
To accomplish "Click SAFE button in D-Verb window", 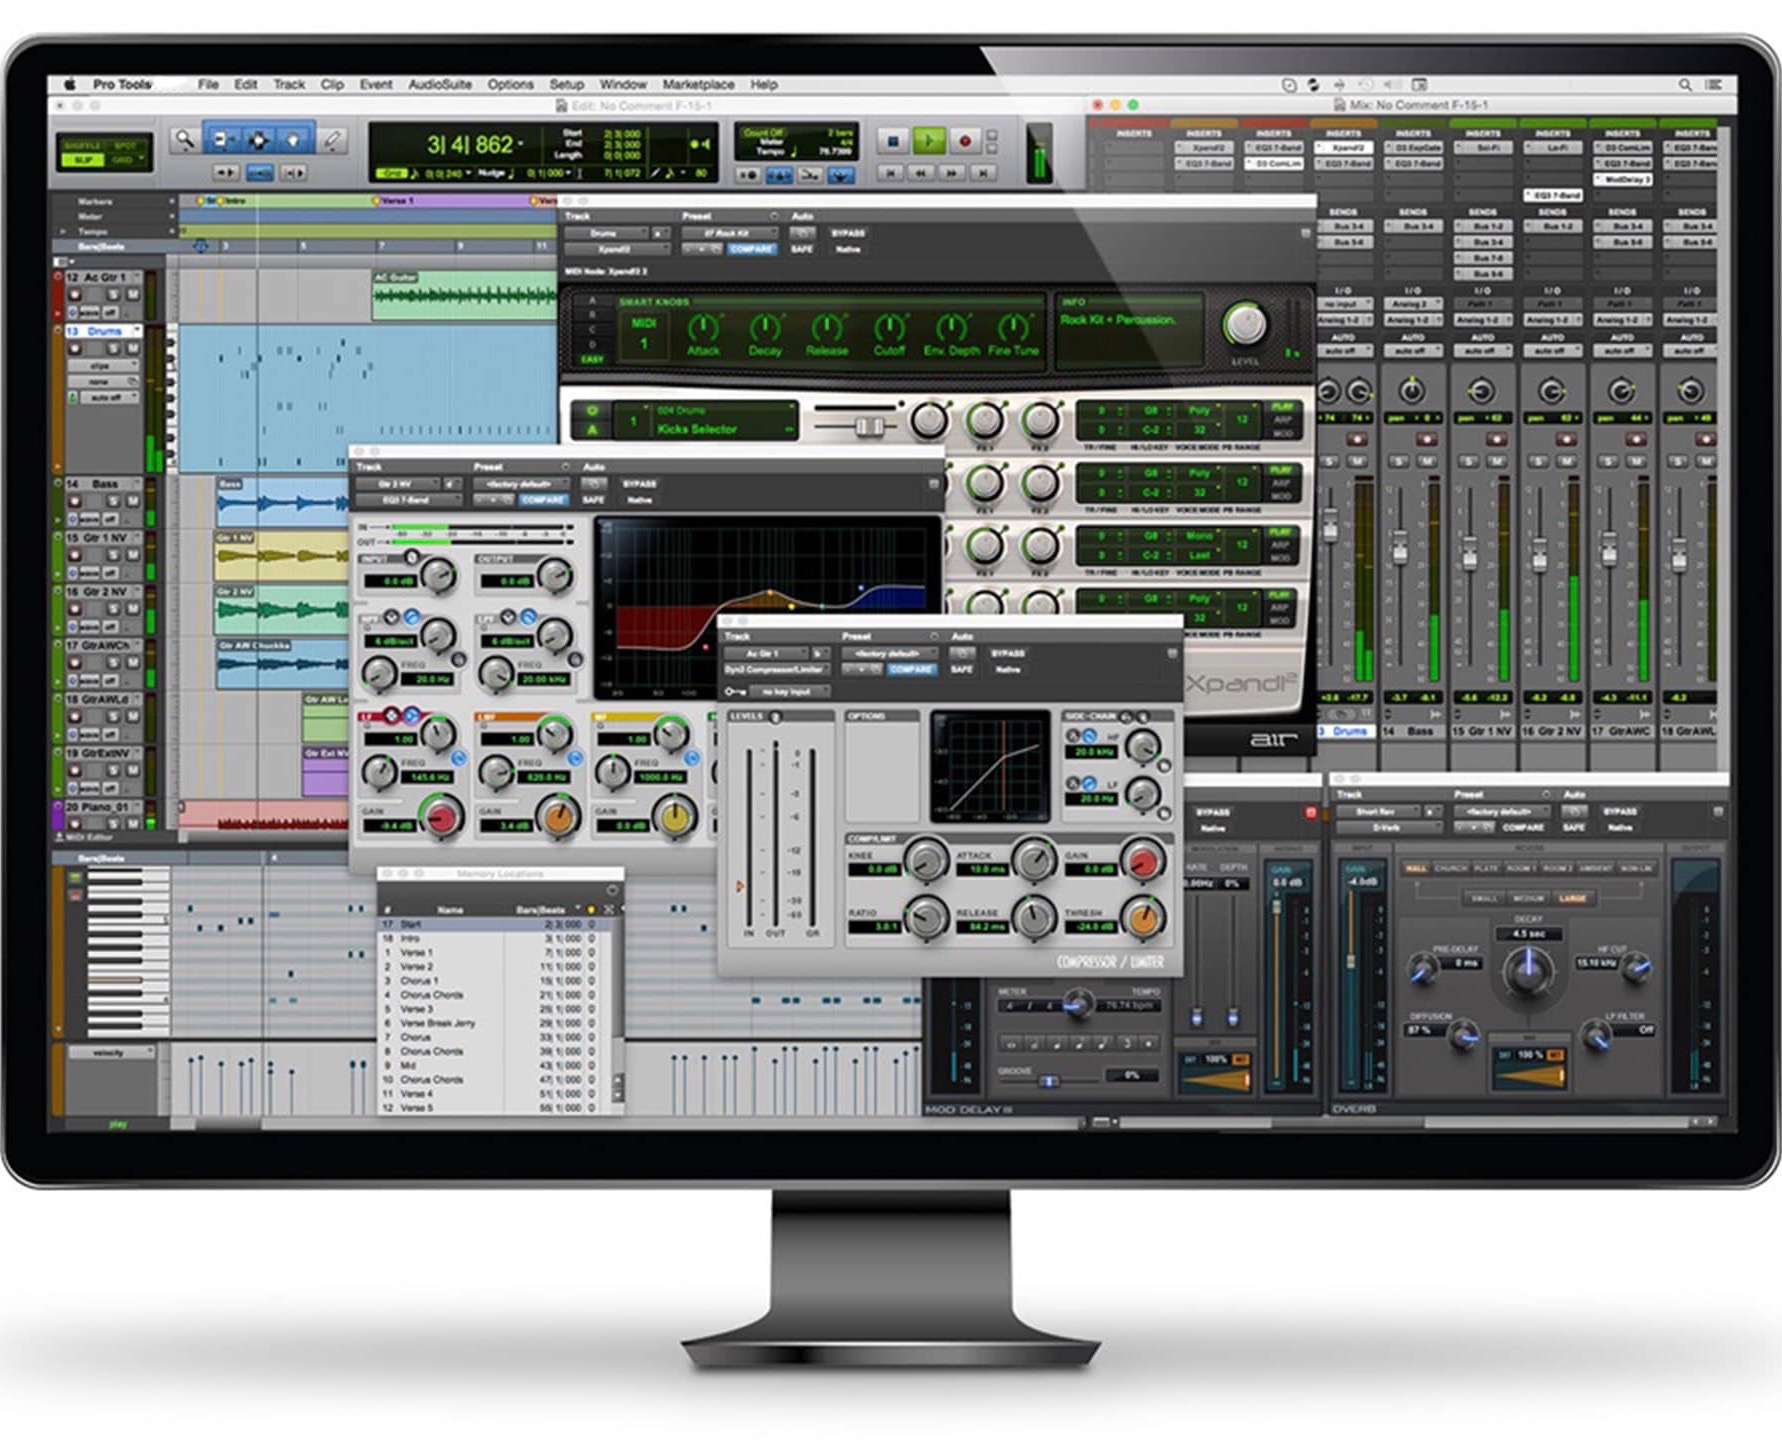I will [x=1574, y=828].
